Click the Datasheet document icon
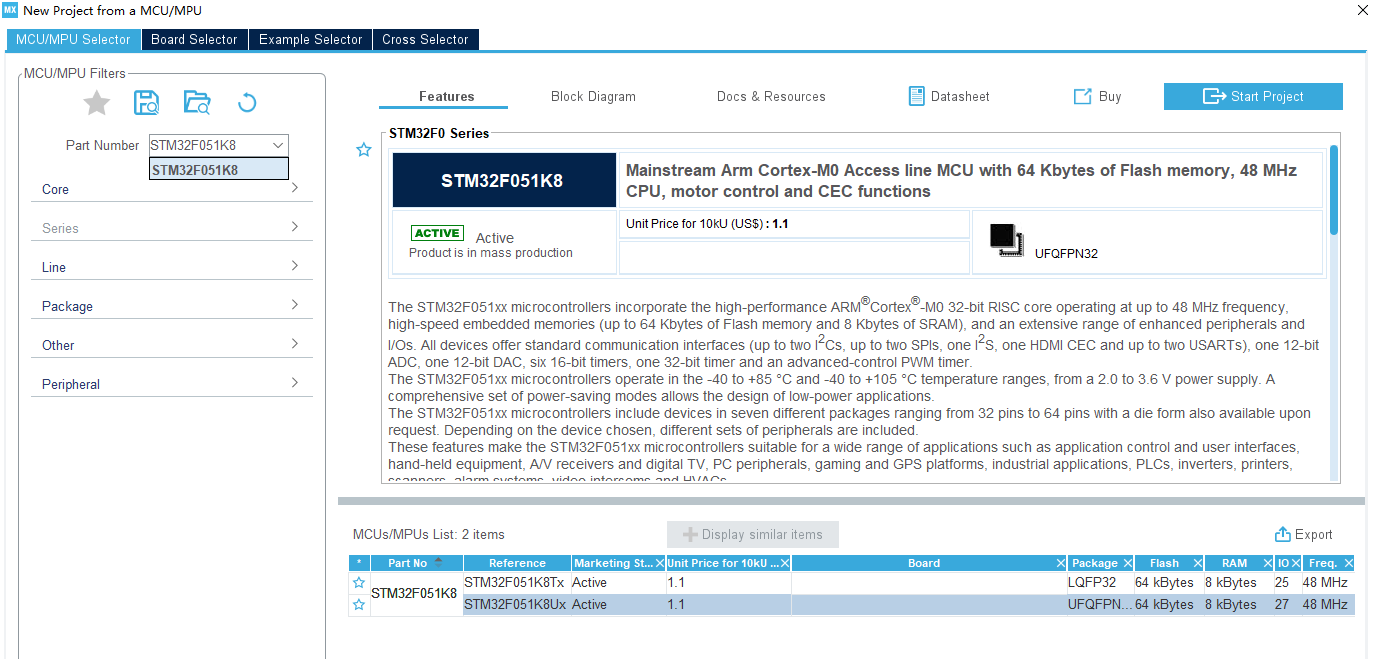The width and height of the screenshot is (1377, 659). pyautogui.click(x=916, y=96)
